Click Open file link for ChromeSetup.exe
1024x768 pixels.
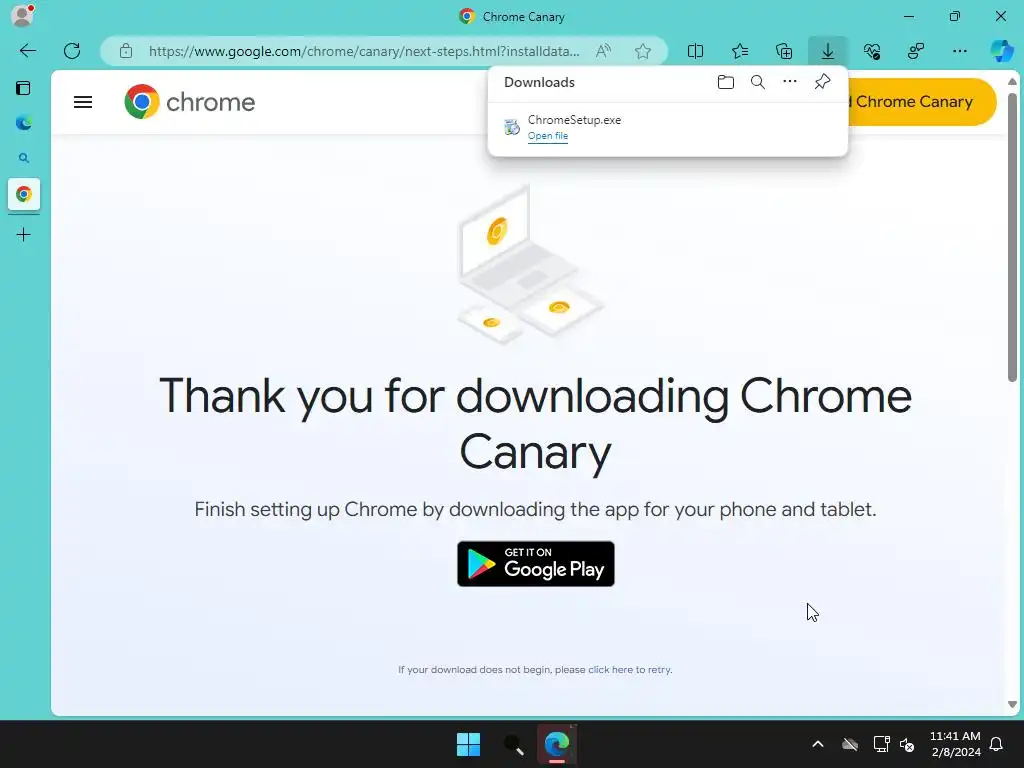click(x=548, y=136)
